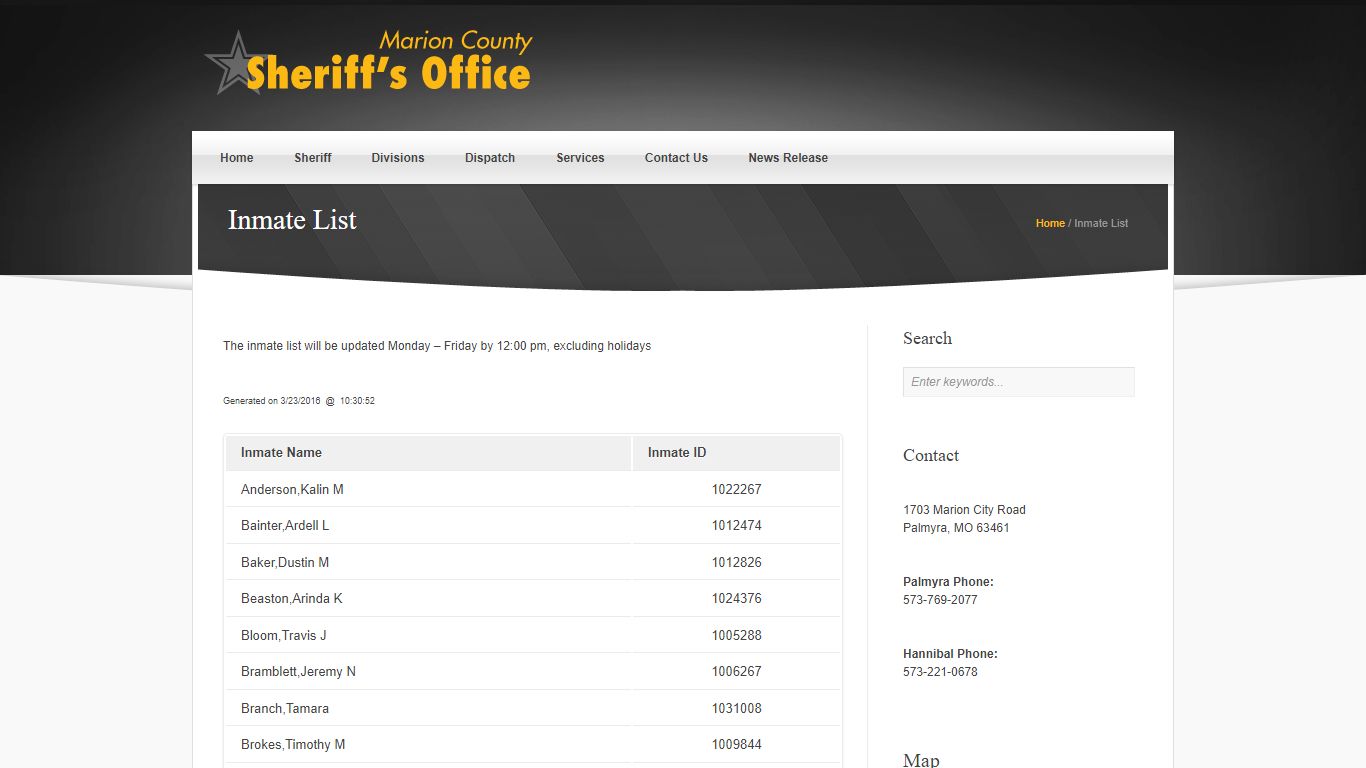Image resolution: width=1366 pixels, height=768 pixels.
Task: Select the Brokes,Timothy M name
Action: coord(293,745)
